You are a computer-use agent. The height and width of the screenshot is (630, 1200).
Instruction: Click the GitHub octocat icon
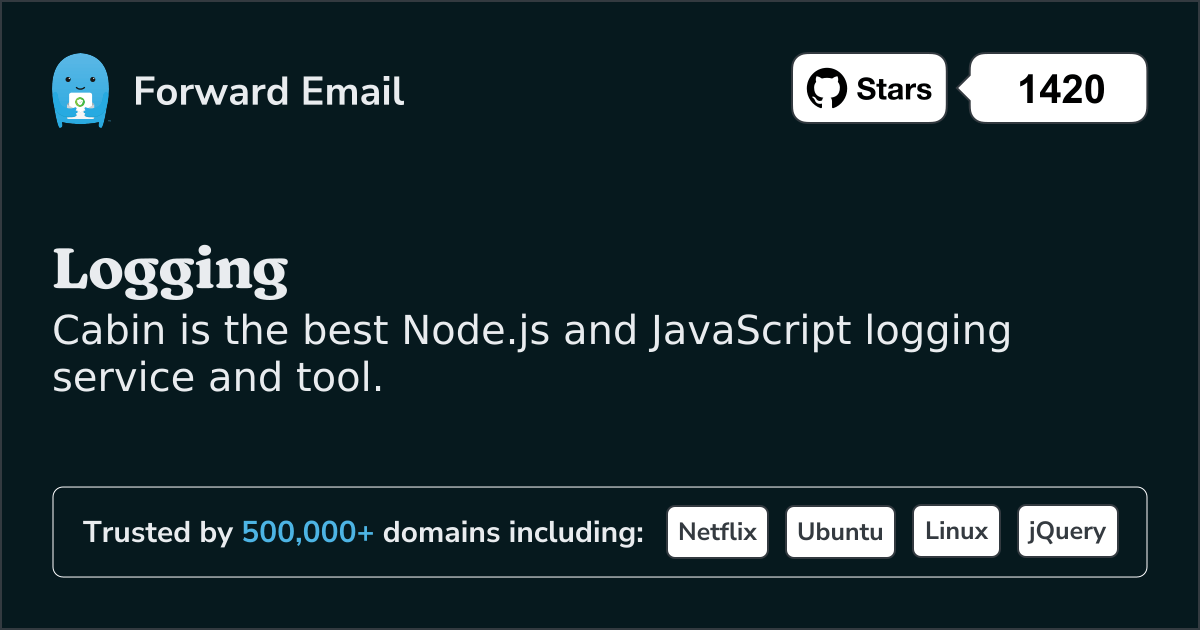click(x=826, y=88)
